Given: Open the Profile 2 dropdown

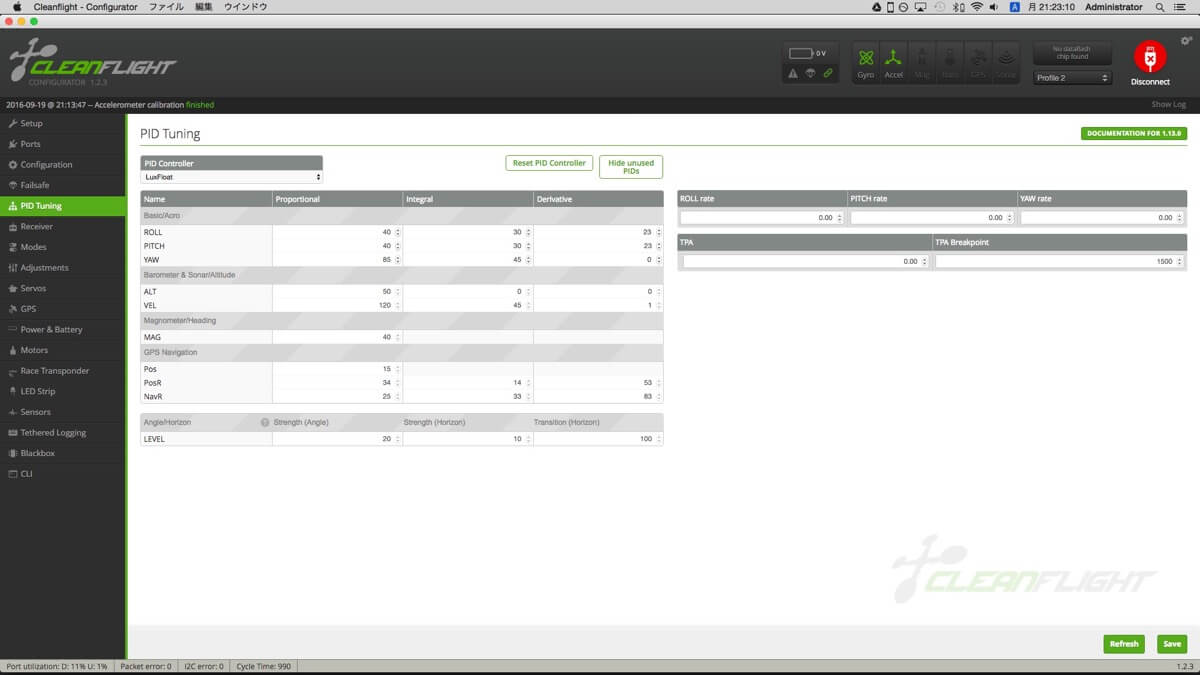Looking at the screenshot, I should (x=1072, y=78).
